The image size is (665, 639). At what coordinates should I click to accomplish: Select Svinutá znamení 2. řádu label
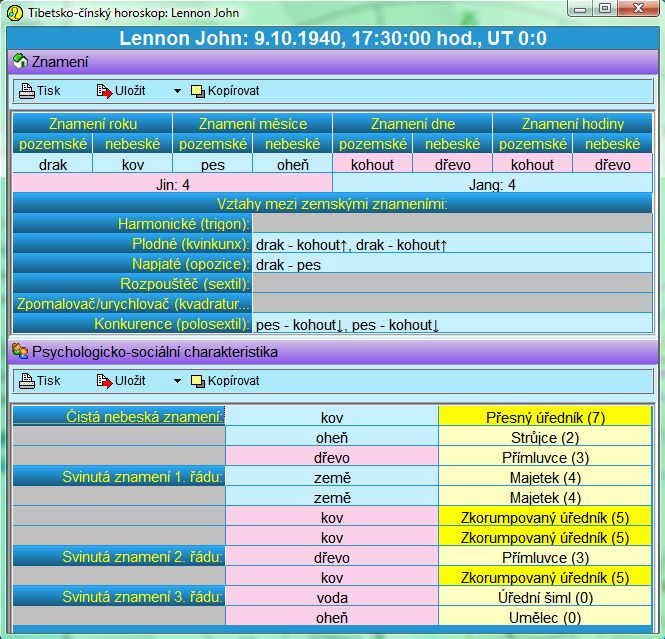[119, 556]
